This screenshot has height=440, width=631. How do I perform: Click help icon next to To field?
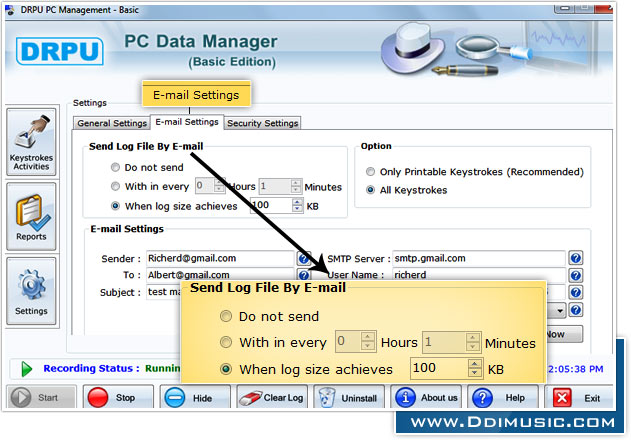(x=304, y=275)
